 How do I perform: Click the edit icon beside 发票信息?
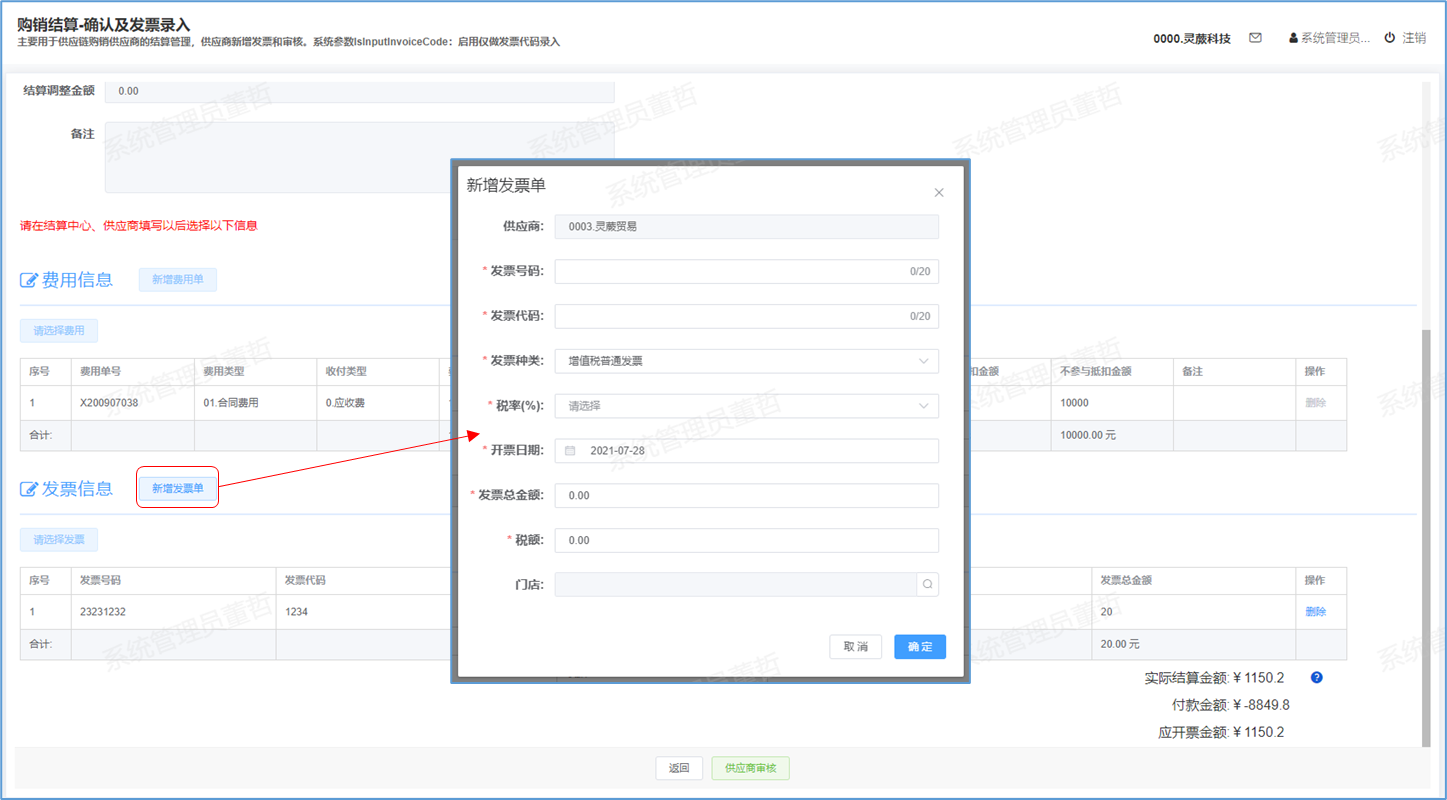(29, 489)
